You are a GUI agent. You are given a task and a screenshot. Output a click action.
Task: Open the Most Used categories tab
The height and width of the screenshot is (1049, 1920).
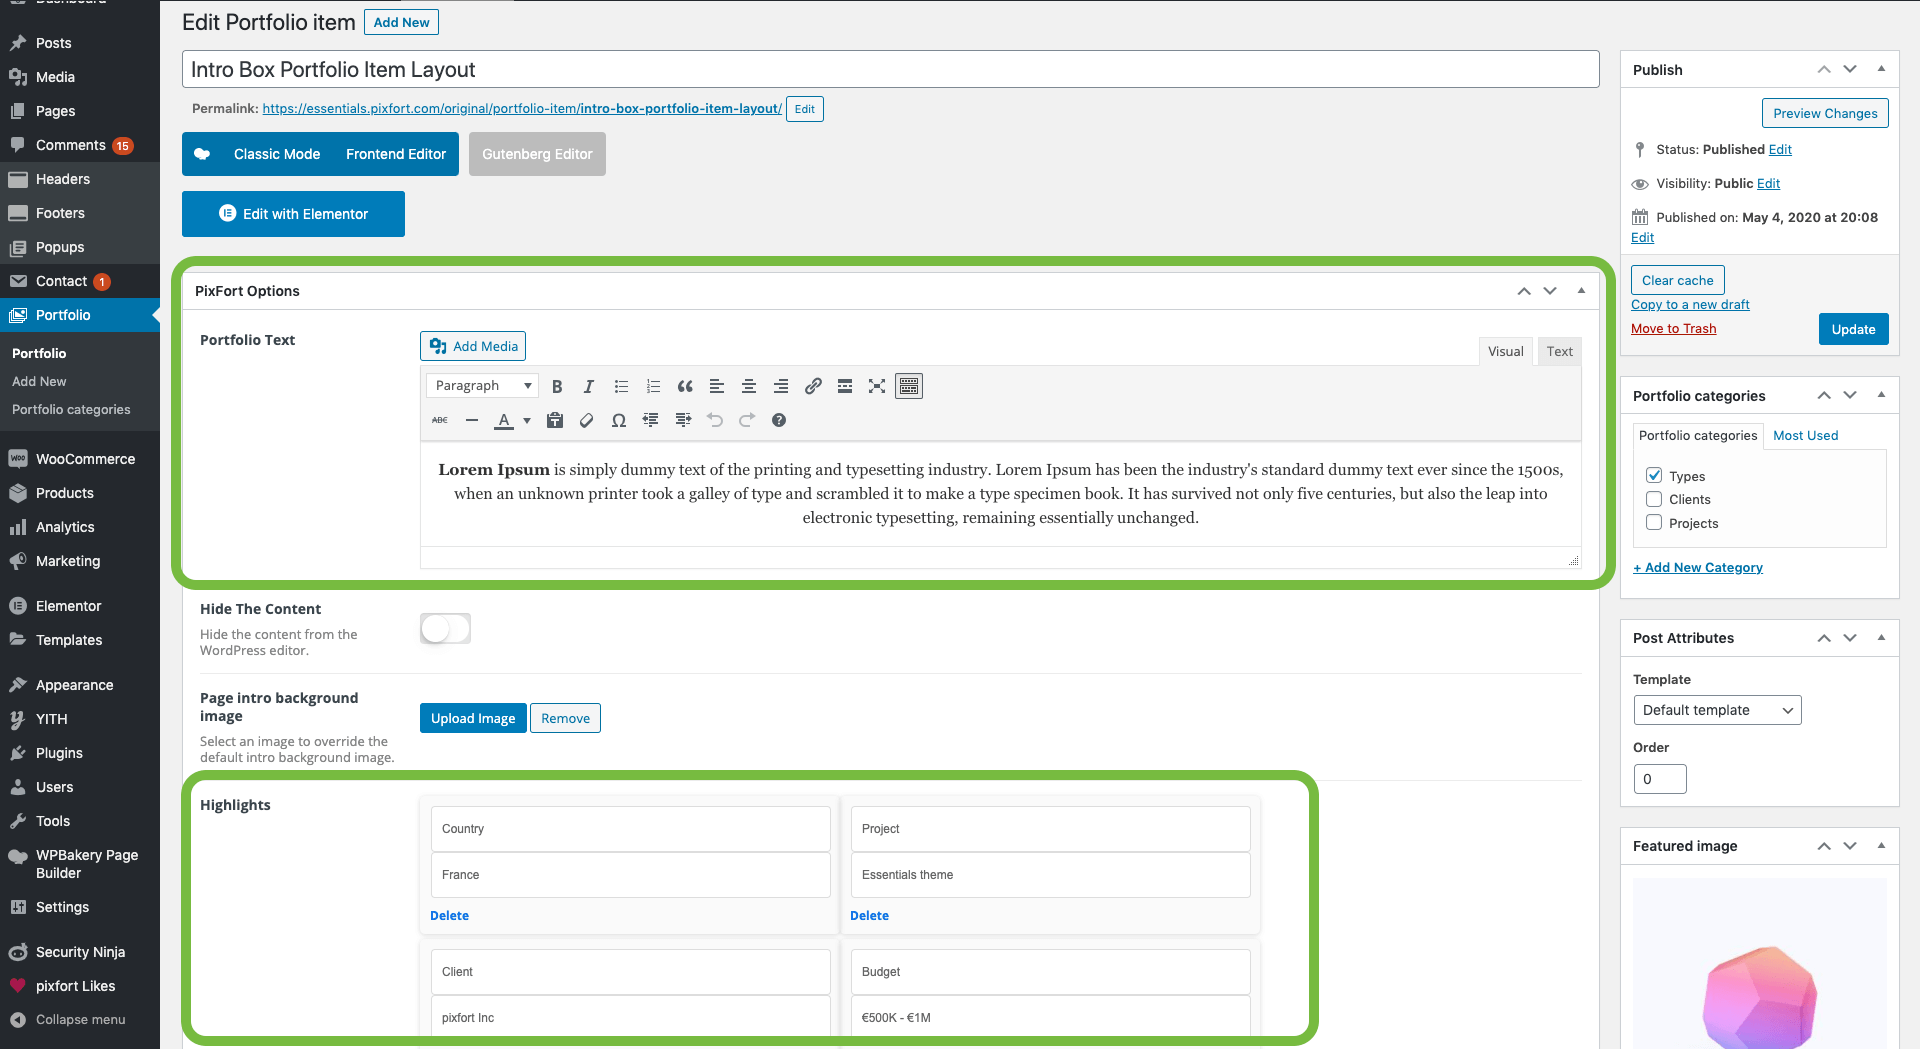(1805, 435)
